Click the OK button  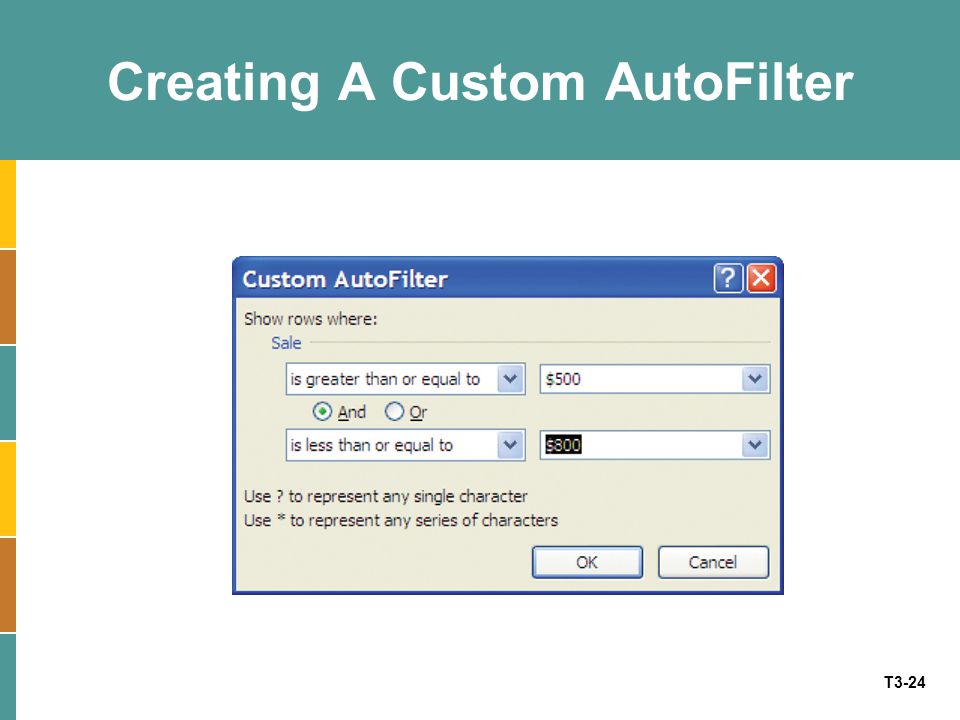tap(587, 562)
